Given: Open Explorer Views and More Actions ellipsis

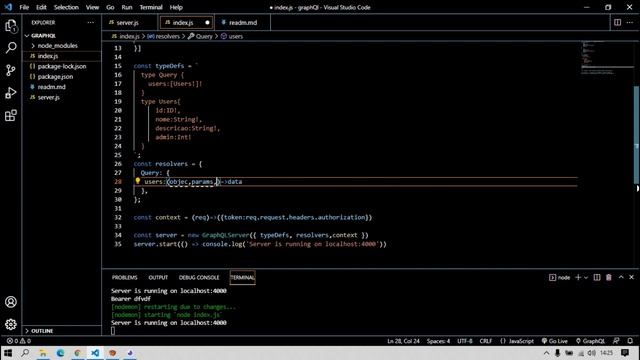Looking at the screenshot, I should point(91,22).
